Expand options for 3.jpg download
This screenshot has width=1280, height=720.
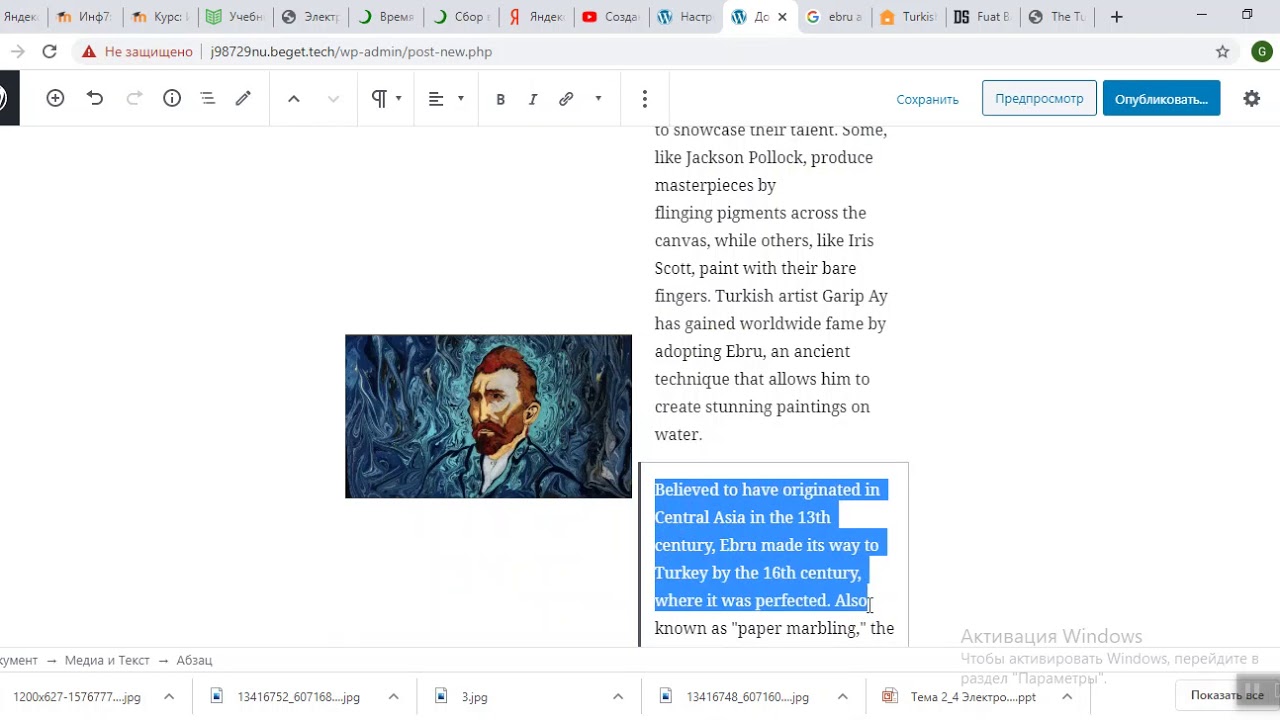pyautogui.click(x=618, y=697)
